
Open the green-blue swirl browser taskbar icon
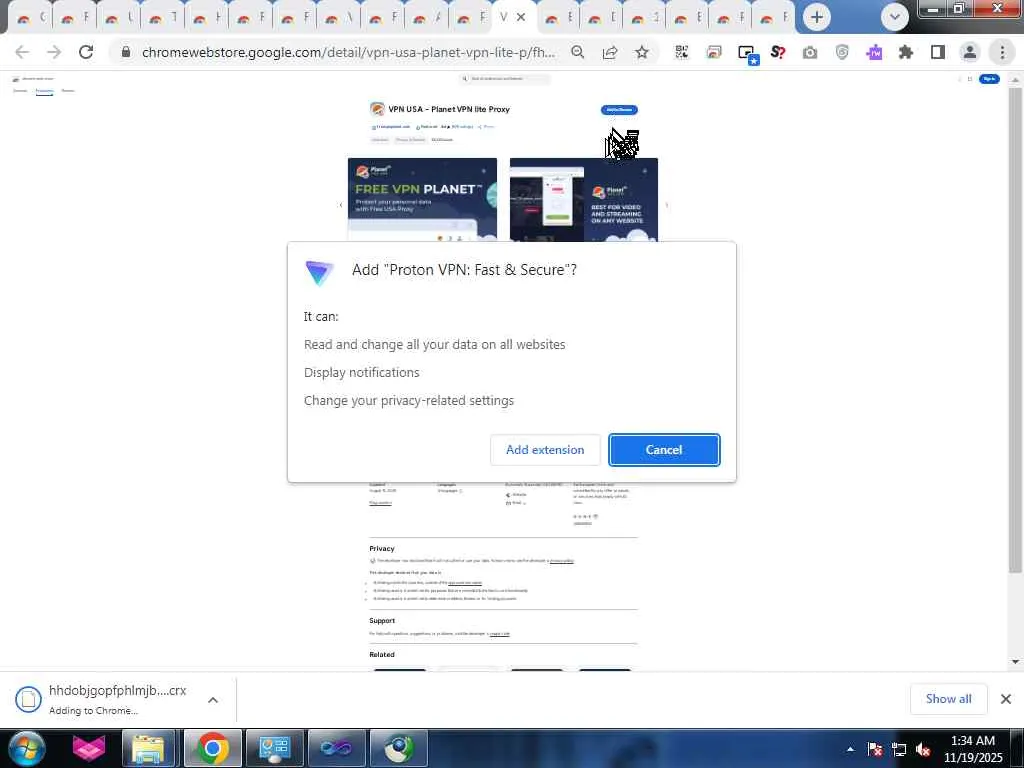click(x=398, y=748)
